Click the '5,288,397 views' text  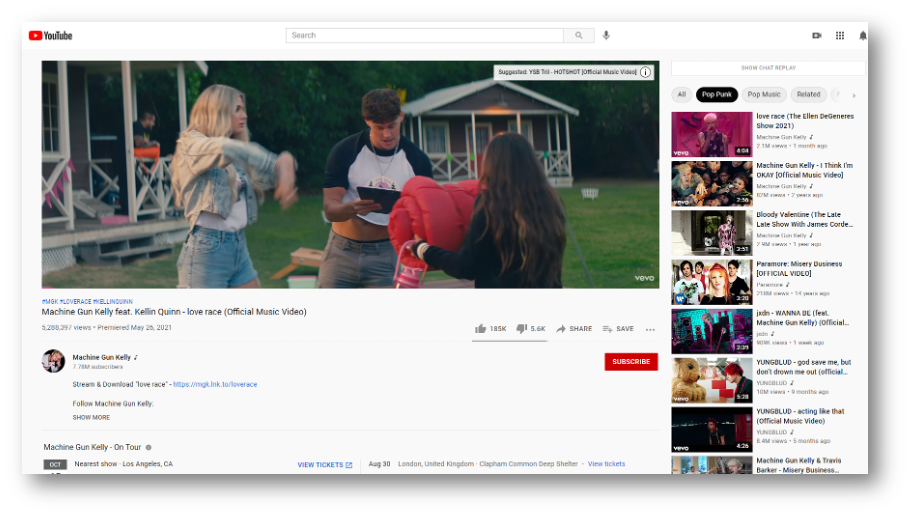click(x=66, y=327)
